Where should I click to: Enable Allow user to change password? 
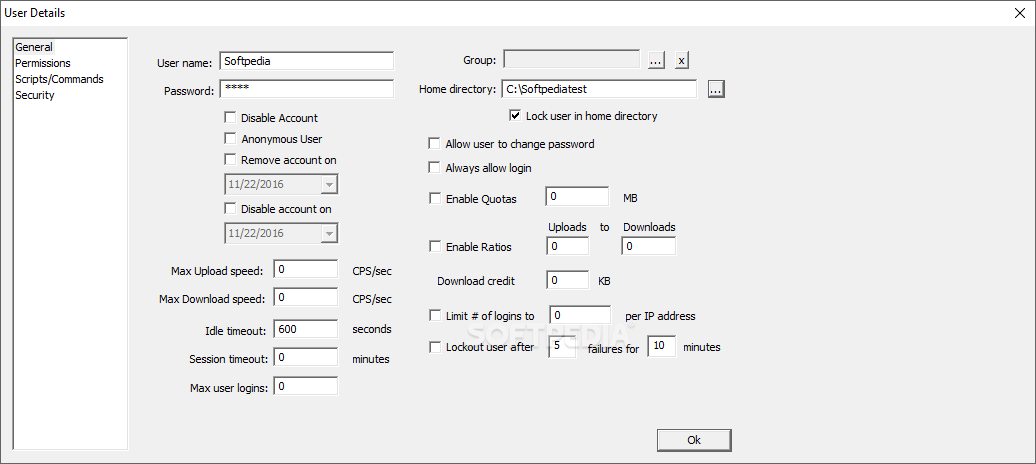pos(434,144)
